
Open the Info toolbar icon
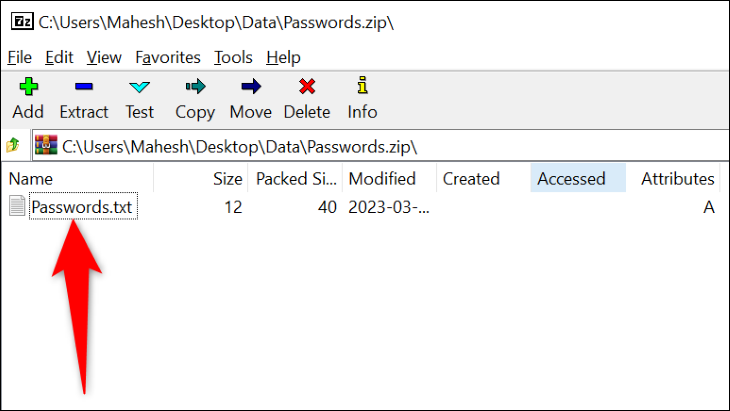click(x=362, y=97)
